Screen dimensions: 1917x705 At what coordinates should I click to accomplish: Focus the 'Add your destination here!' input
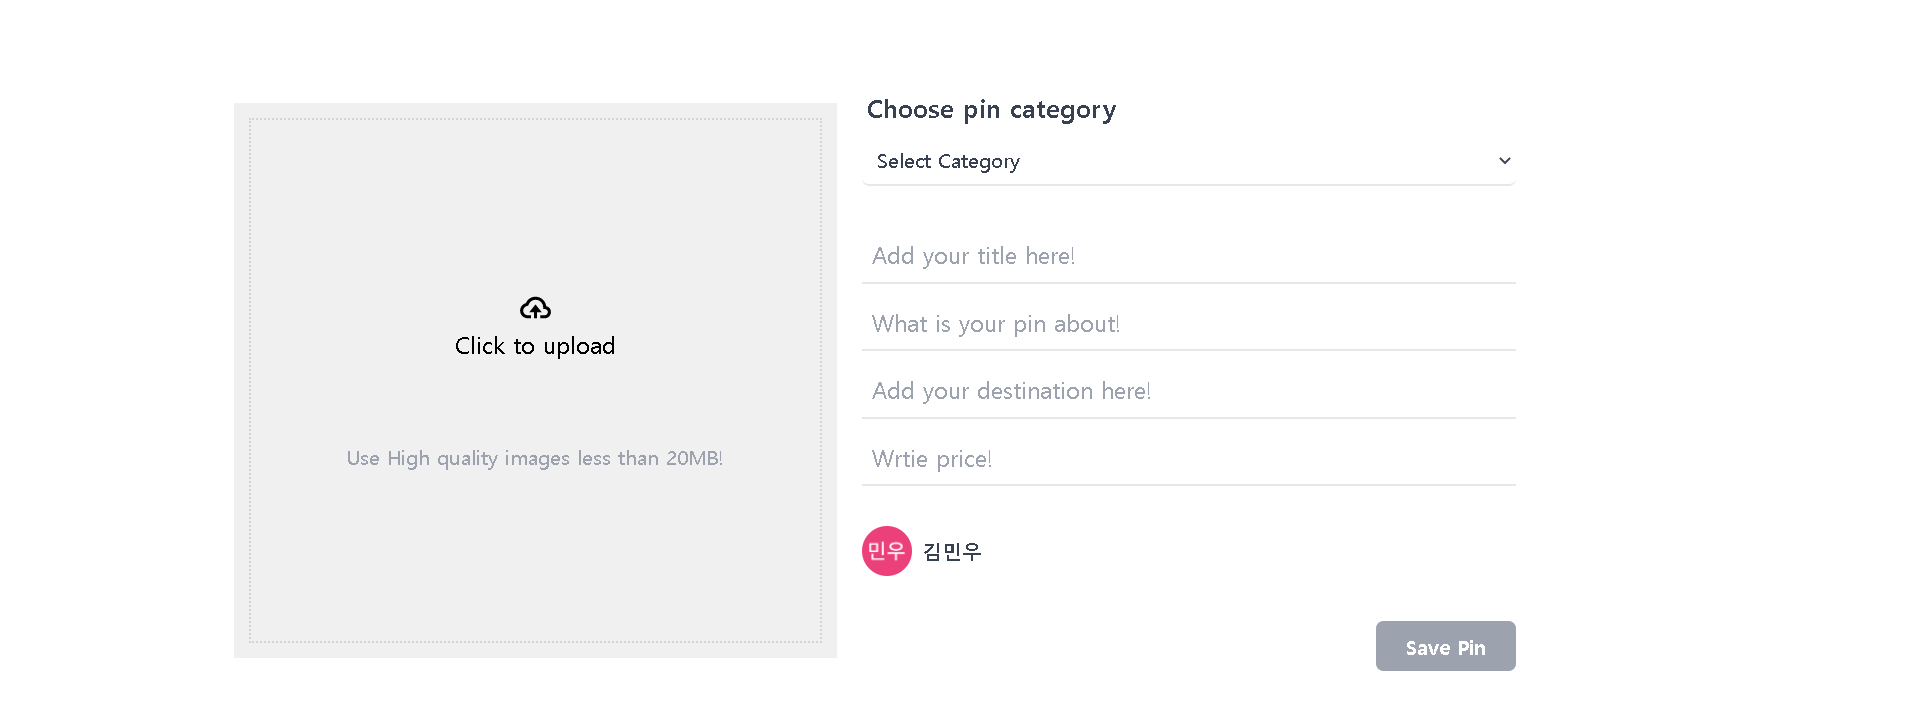coord(1188,391)
